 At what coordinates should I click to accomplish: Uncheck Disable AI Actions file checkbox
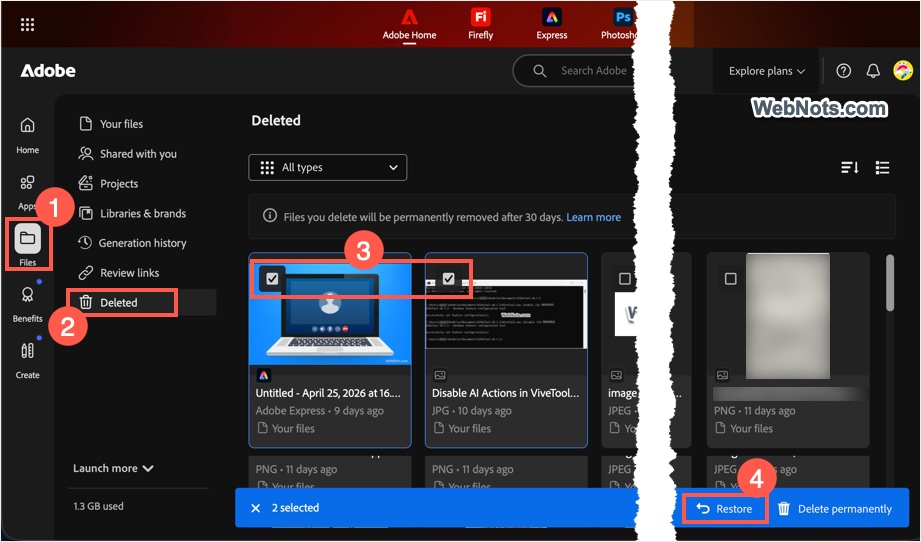[x=448, y=278]
